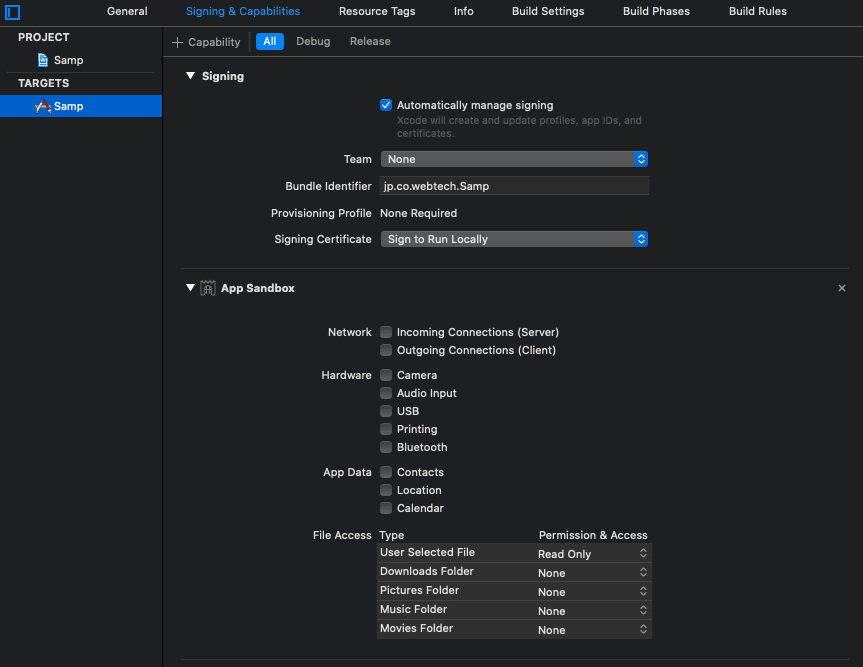Open the Team dropdown
863x667 pixels.
pos(514,159)
